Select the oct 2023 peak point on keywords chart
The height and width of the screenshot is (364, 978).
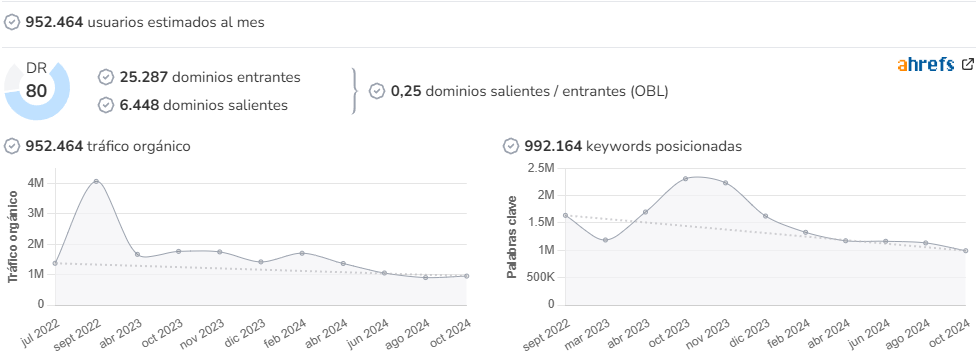click(685, 178)
